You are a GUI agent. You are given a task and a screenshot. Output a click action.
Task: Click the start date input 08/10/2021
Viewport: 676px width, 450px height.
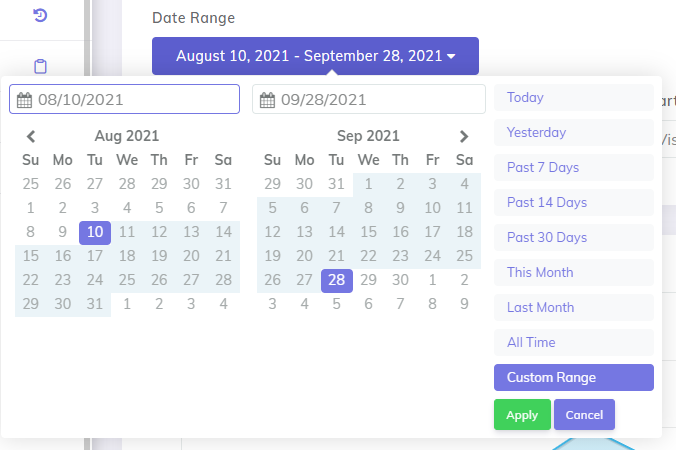tap(125, 99)
